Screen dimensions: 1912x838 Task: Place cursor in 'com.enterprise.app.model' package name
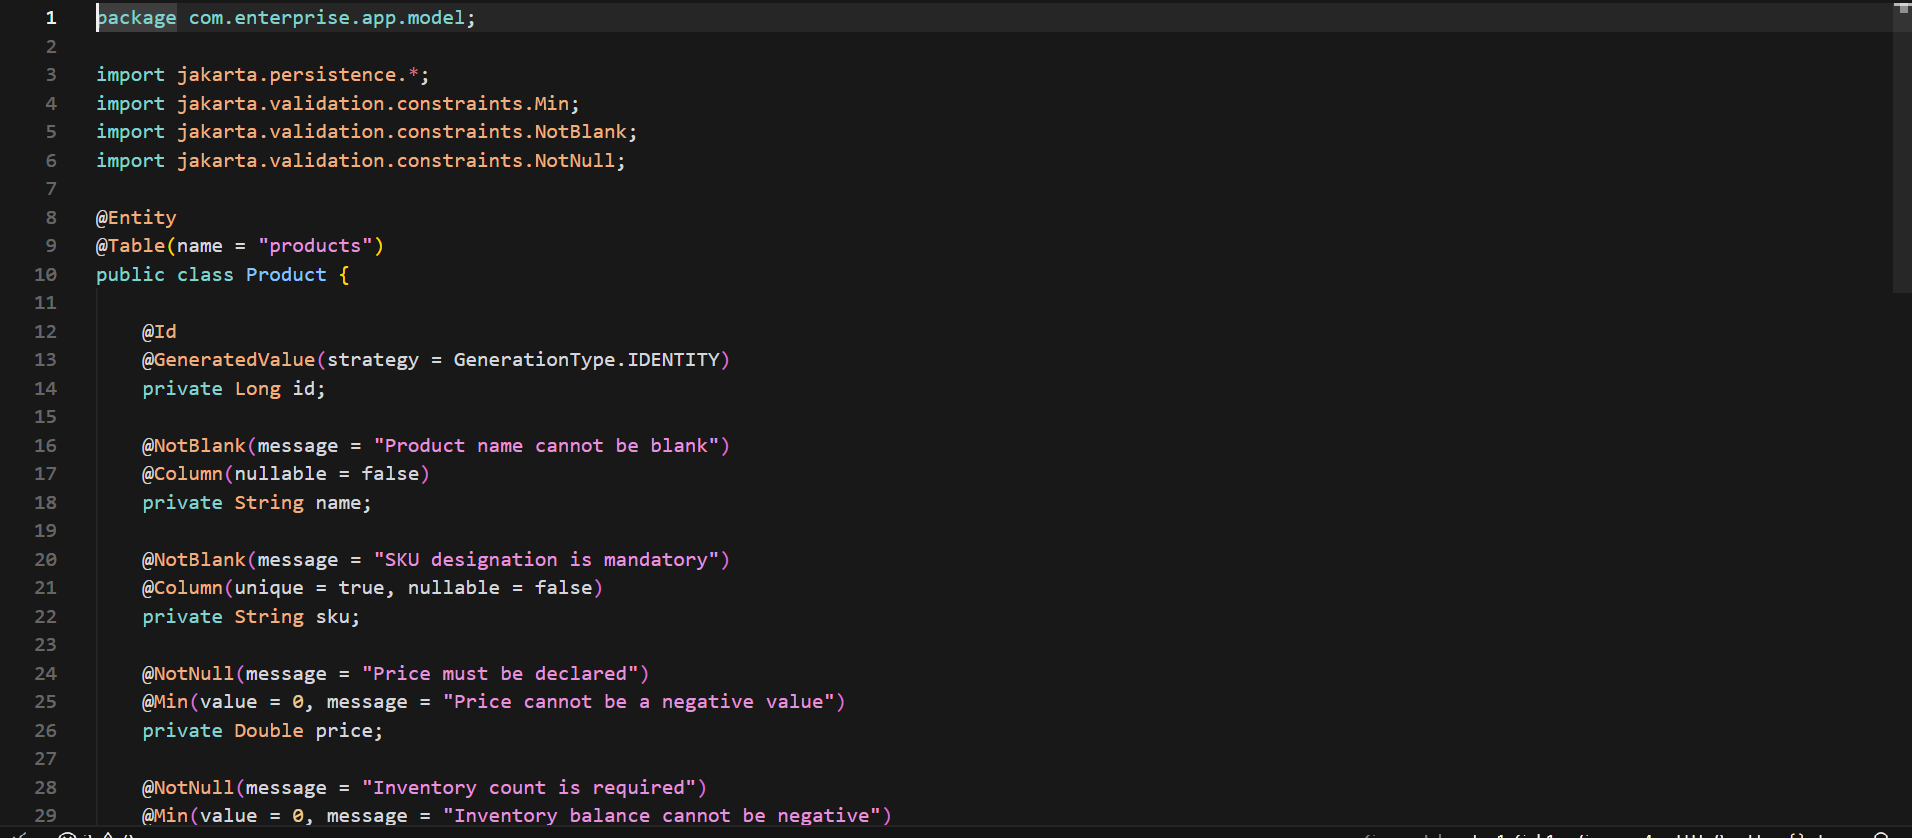coord(327,18)
